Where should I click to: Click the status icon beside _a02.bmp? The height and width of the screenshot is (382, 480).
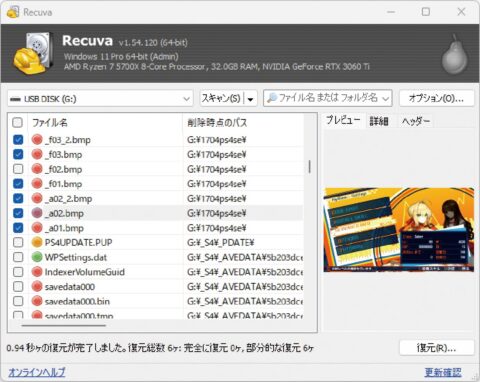37,213
